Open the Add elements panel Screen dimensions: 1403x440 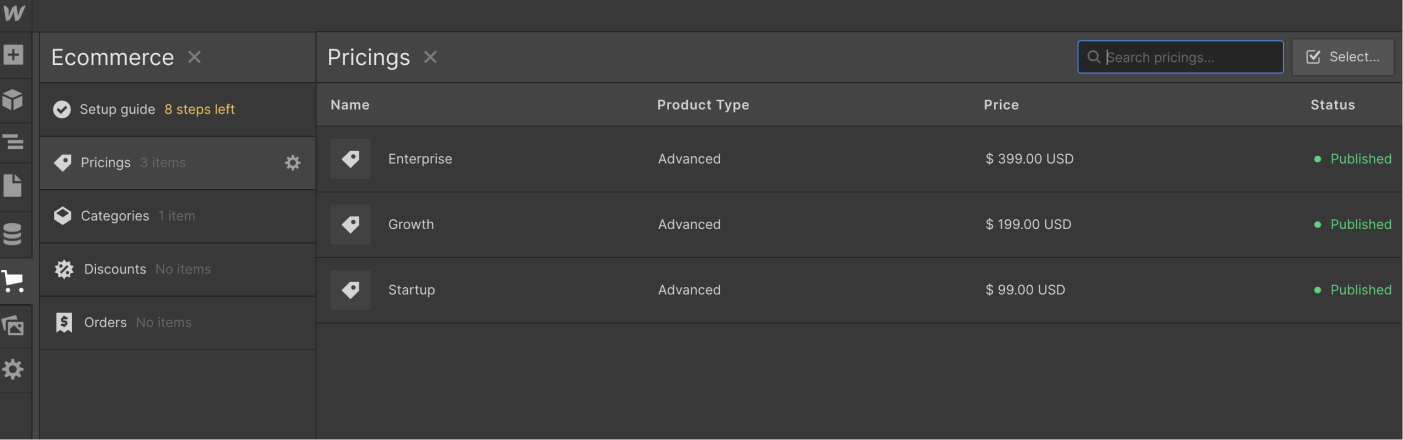coord(14,55)
